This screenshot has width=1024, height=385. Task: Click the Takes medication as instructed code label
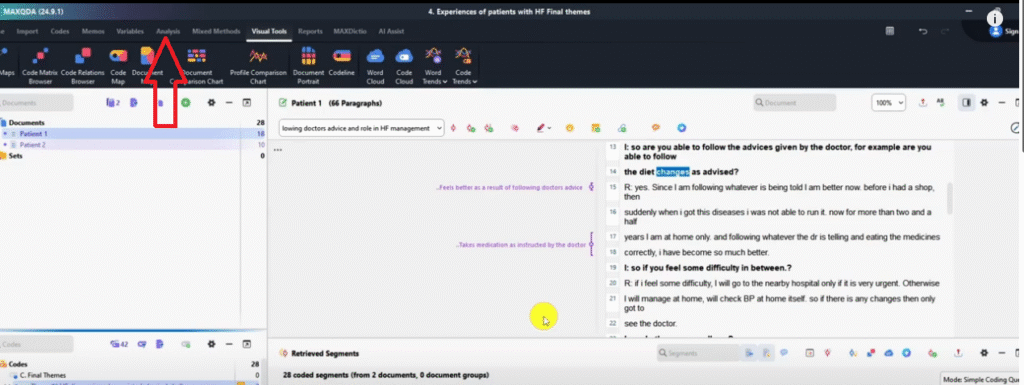point(521,245)
